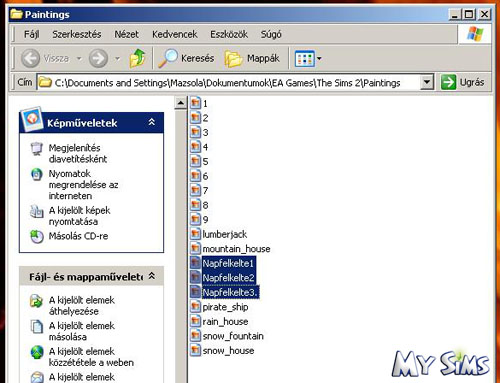Viewport: 500px width, 383px height.
Task: Select the Napfelkelte3. file name
Action: [x=230, y=292]
